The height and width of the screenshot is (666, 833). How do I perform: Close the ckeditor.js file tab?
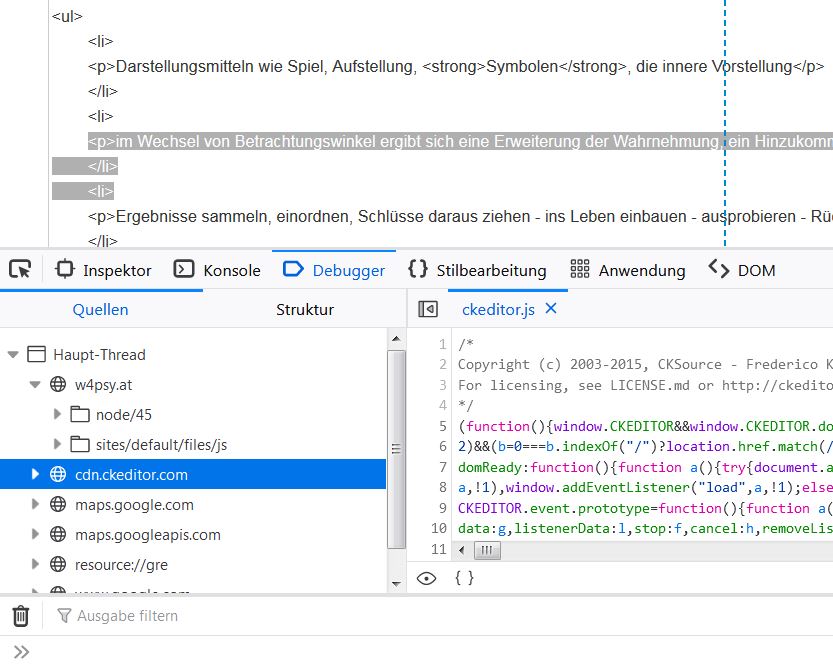[x=551, y=309]
